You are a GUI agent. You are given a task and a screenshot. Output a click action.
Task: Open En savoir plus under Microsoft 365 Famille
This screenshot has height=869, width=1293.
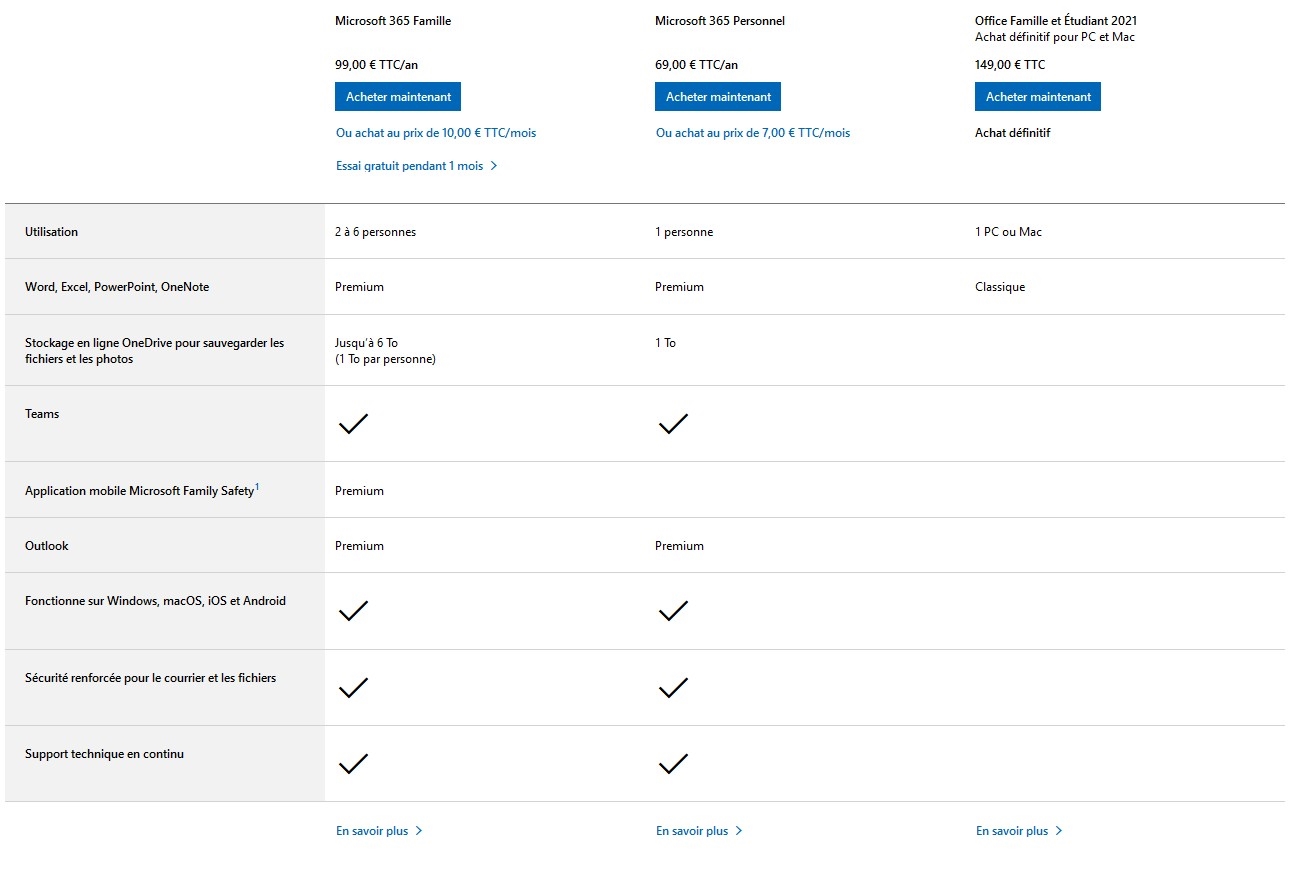[380, 831]
